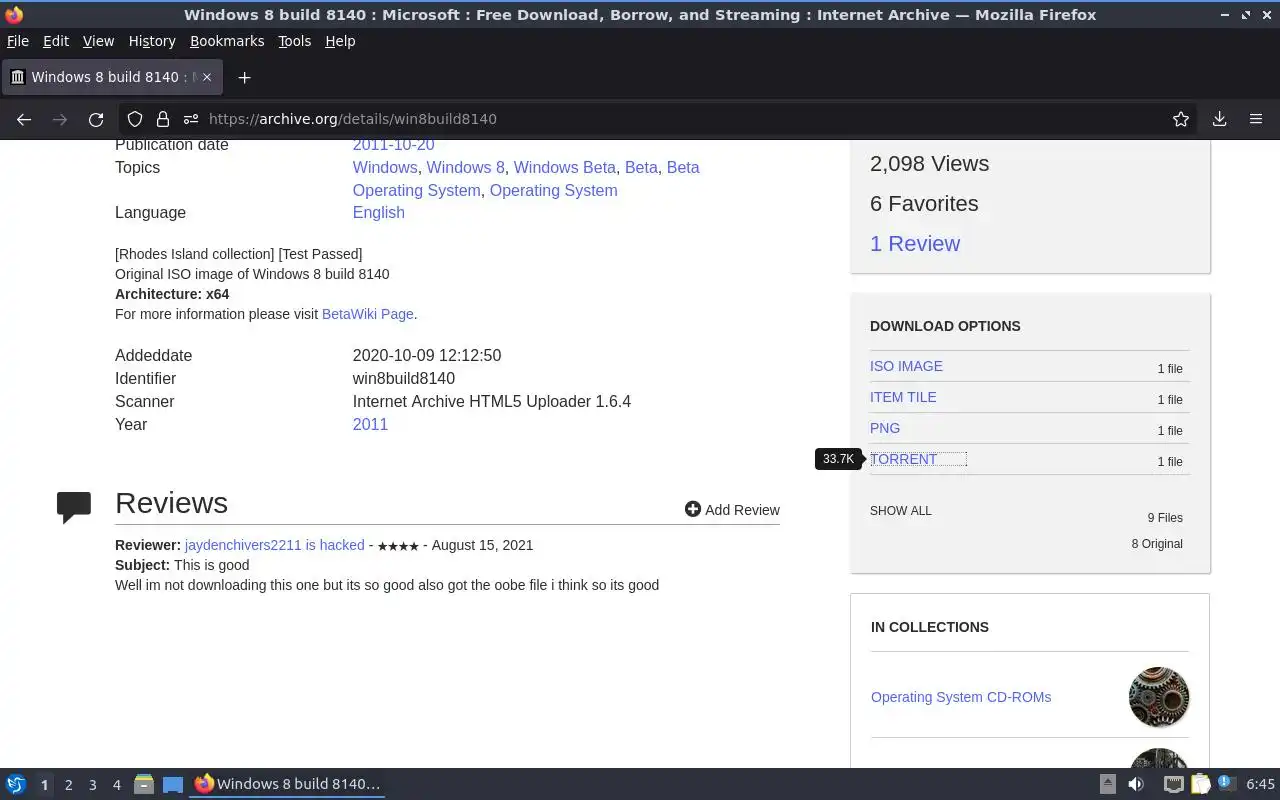Open the Lubuntu start menu icon
Image resolution: width=1280 pixels, height=800 pixels.
click(16, 785)
